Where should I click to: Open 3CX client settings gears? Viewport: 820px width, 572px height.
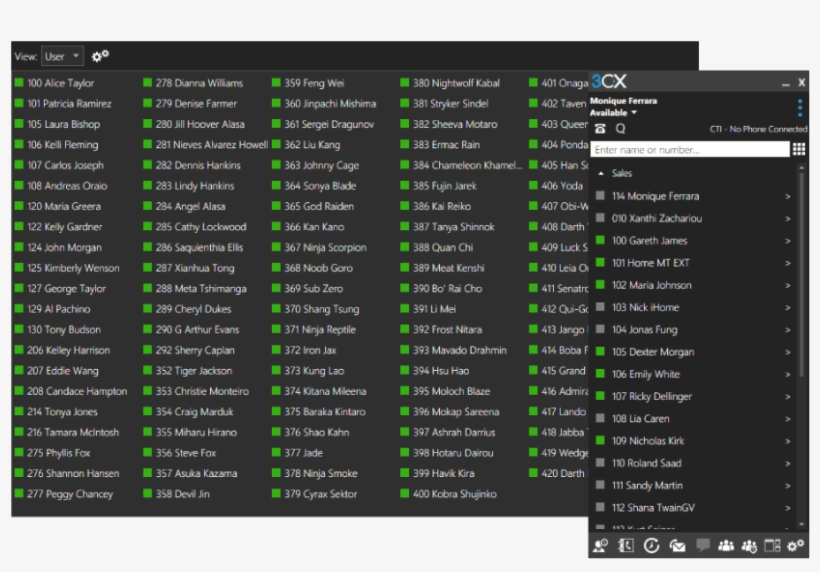click(795, 546)
